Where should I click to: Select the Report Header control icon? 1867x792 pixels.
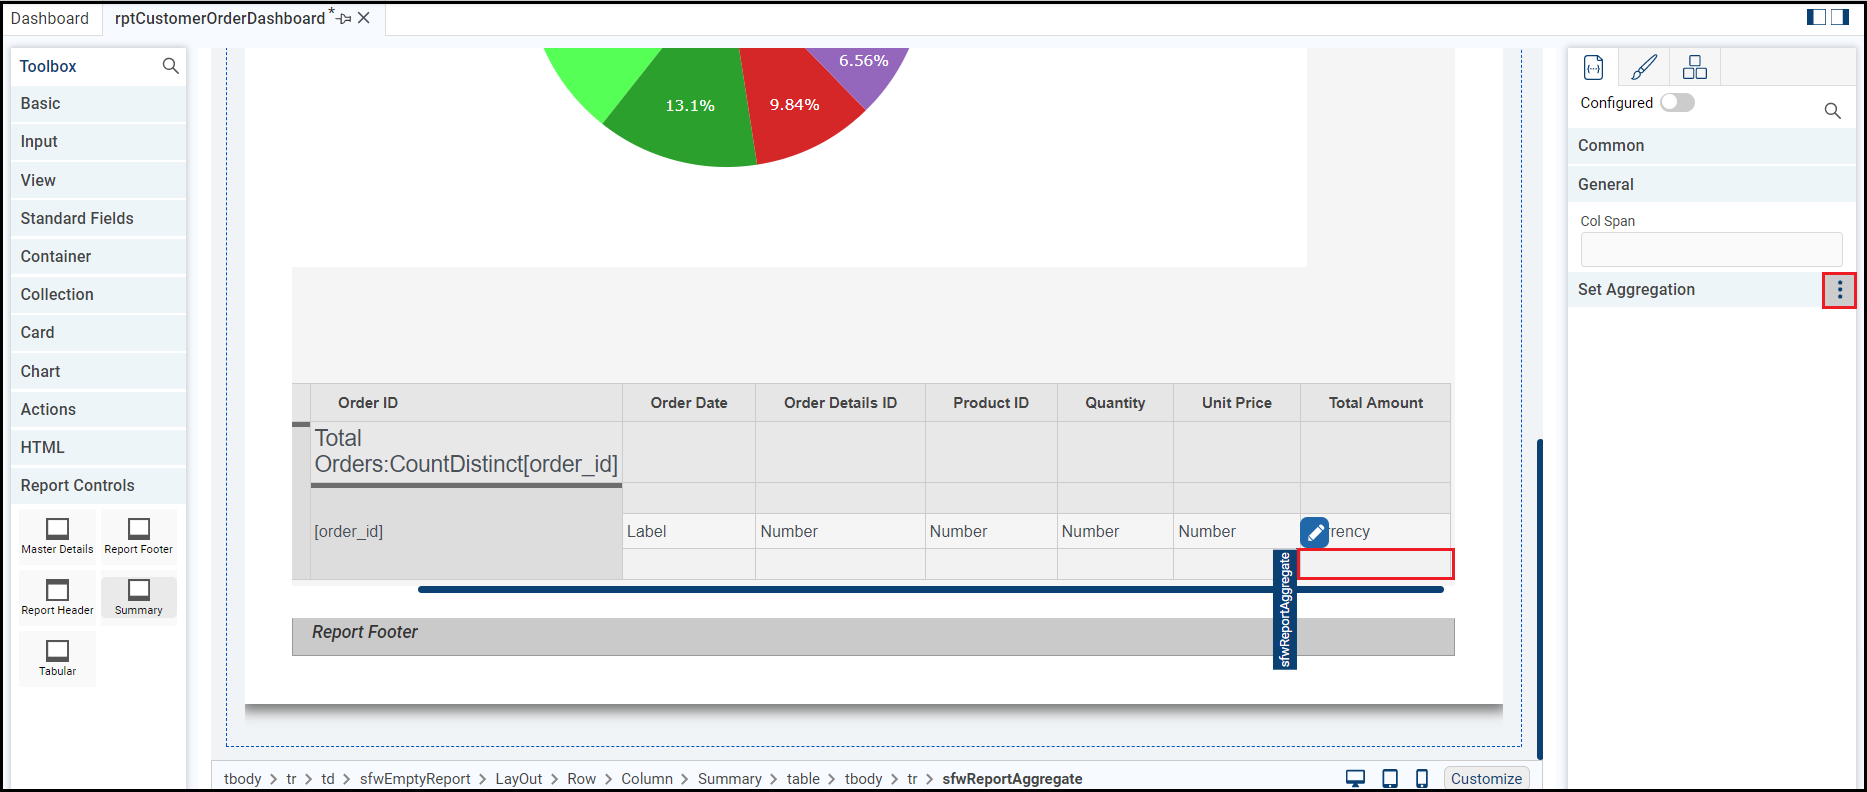(x=58, y=589)
